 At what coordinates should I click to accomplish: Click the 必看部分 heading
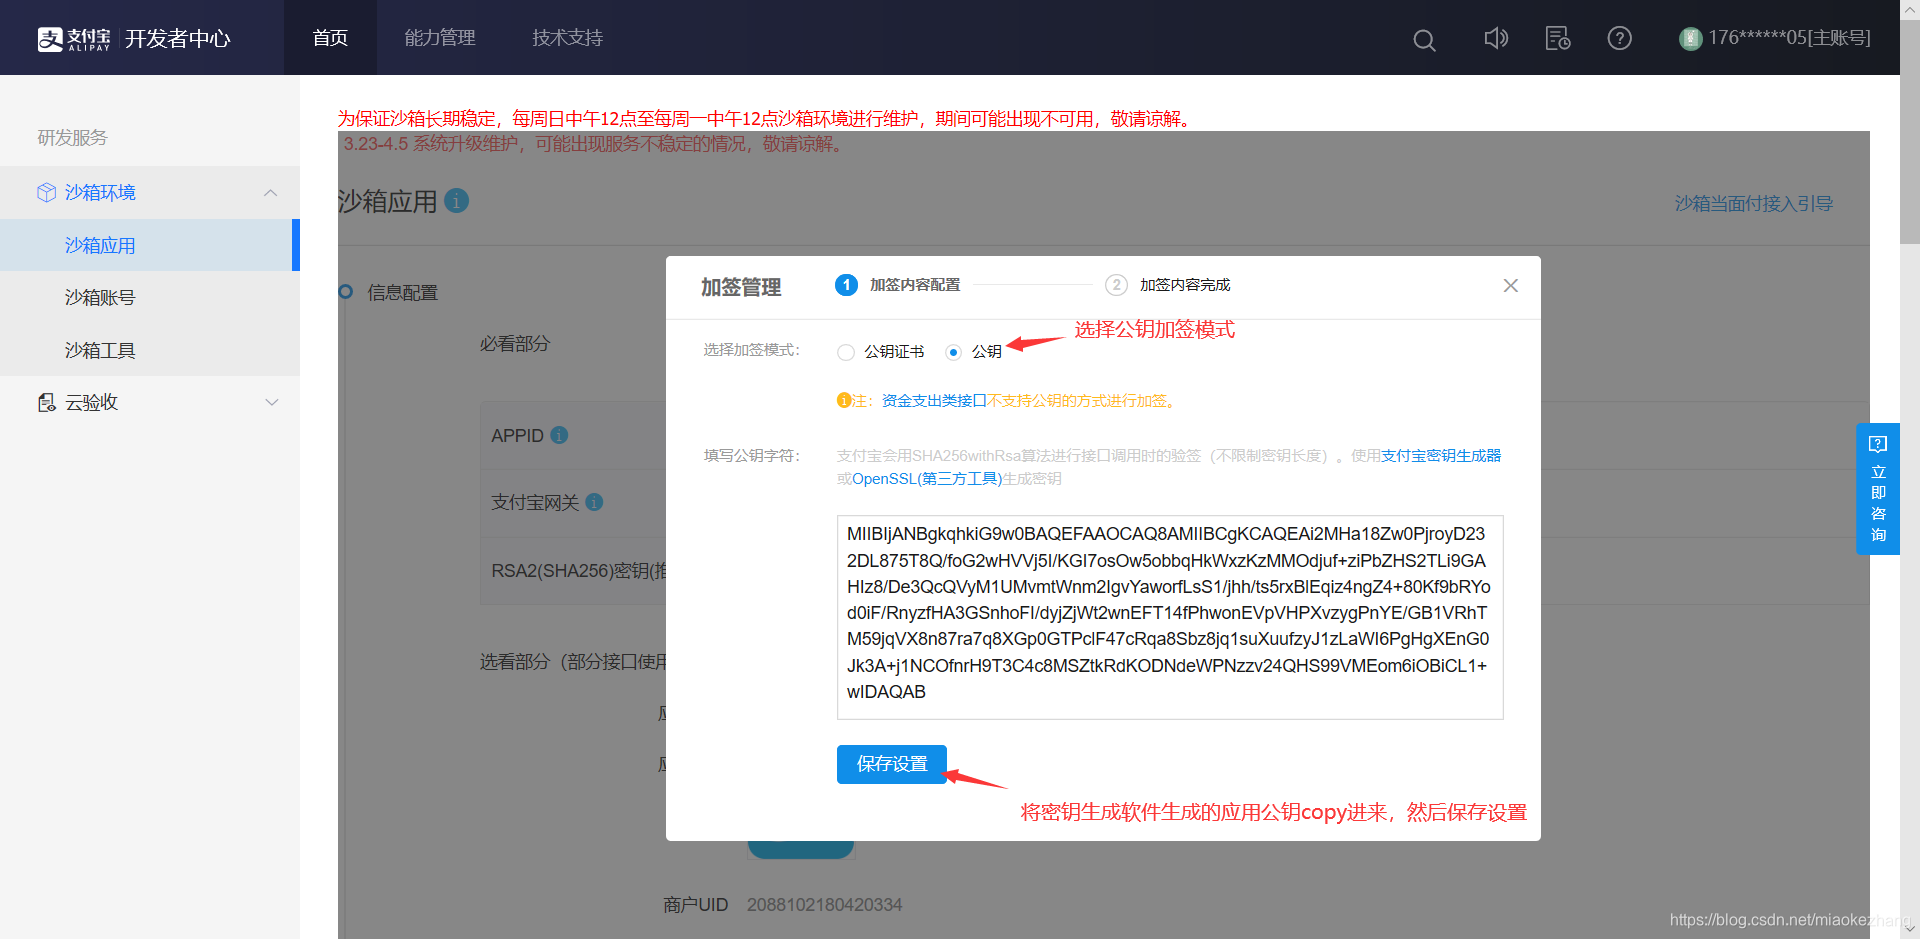(515, 344)
